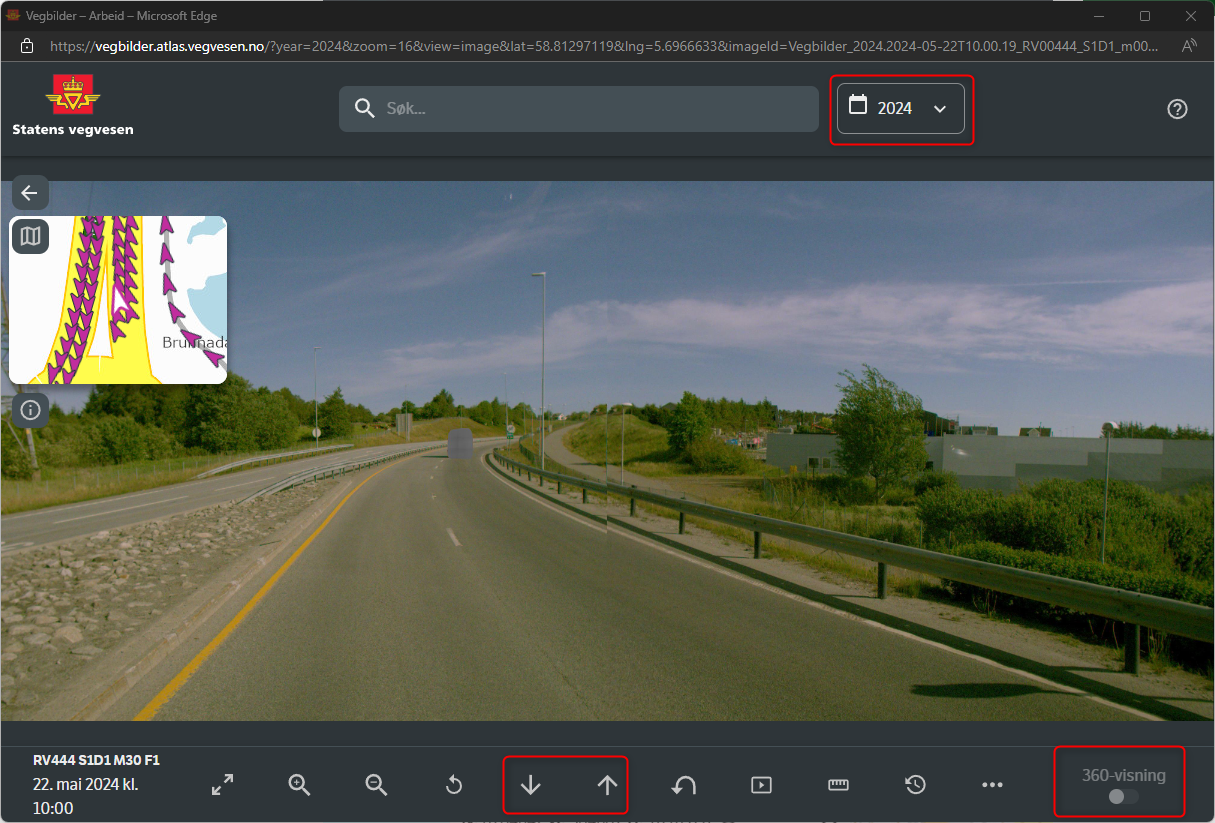Click the U-turn reverse direction icon
This screenshot has height=823, width=1215.
coord(684,785)
